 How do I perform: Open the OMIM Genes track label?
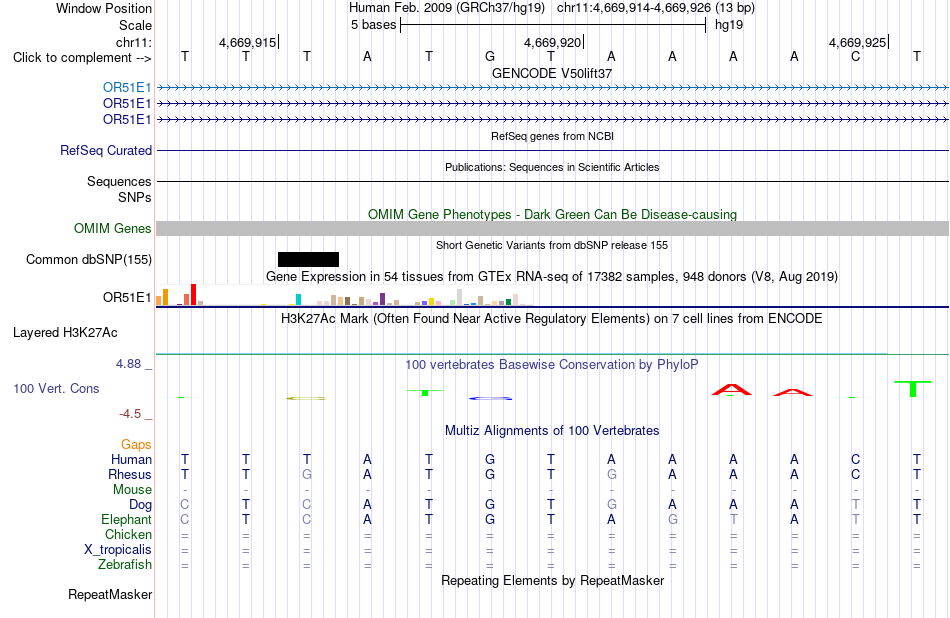tap(113, 228)
